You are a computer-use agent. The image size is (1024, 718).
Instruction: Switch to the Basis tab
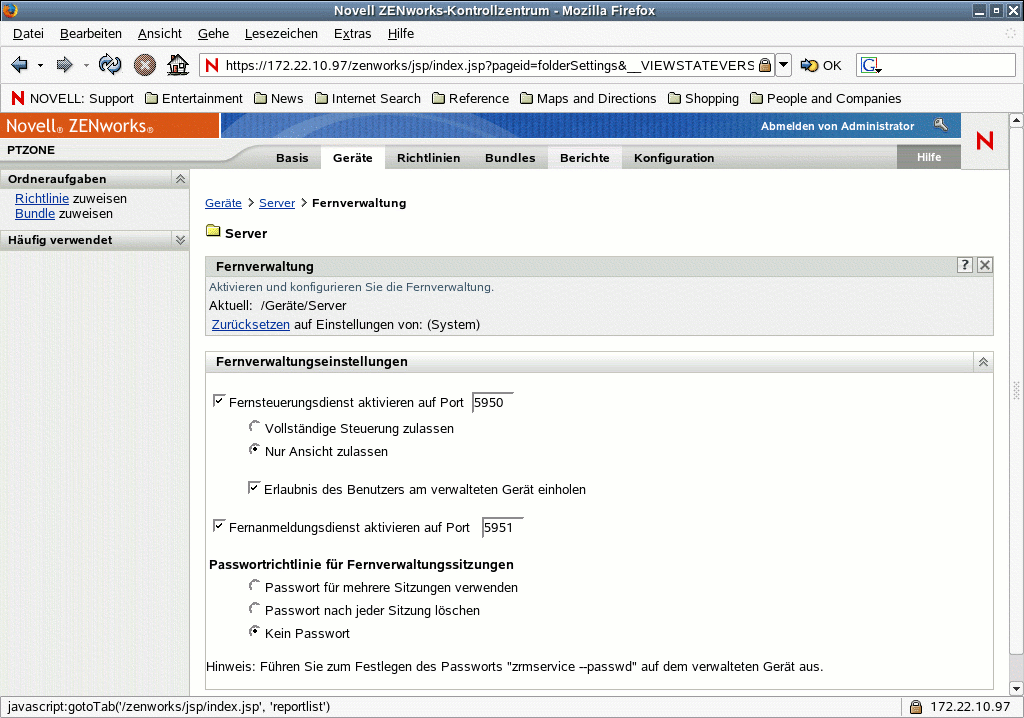click(292, 158)
